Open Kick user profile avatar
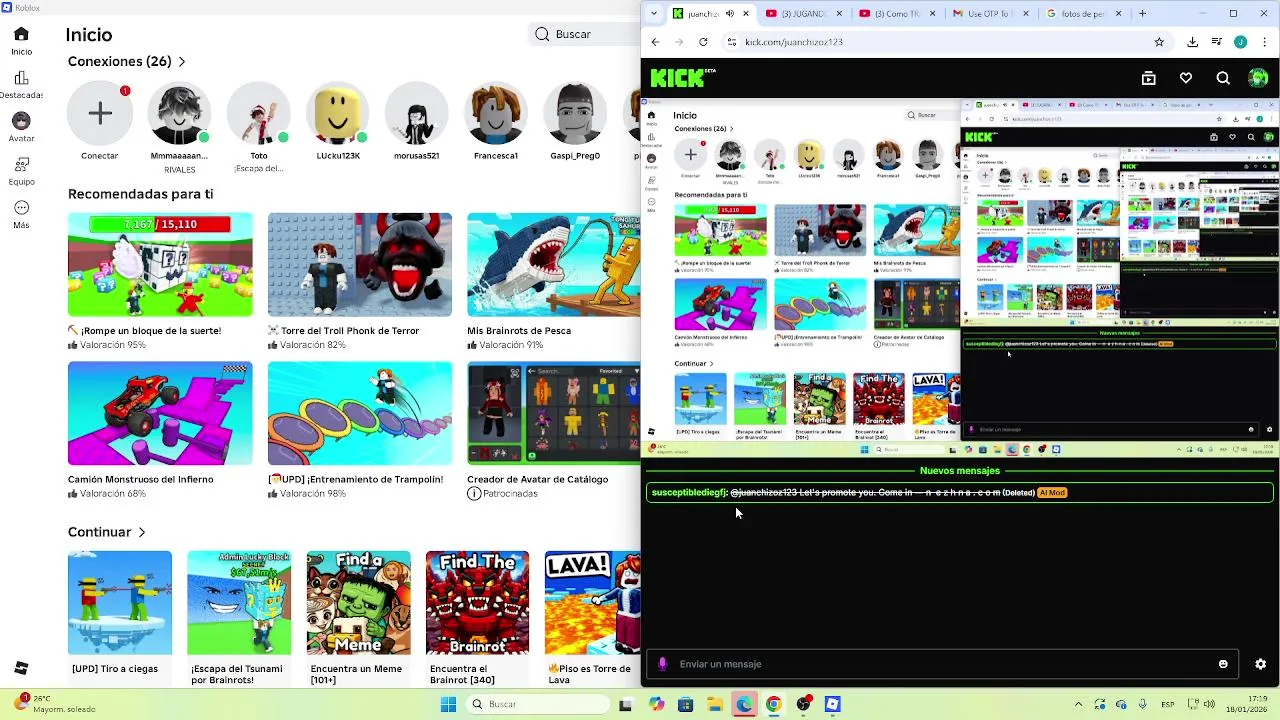Image resolution: width=1280 pixels, height=720 pixels. click(x=1258, y=78)
